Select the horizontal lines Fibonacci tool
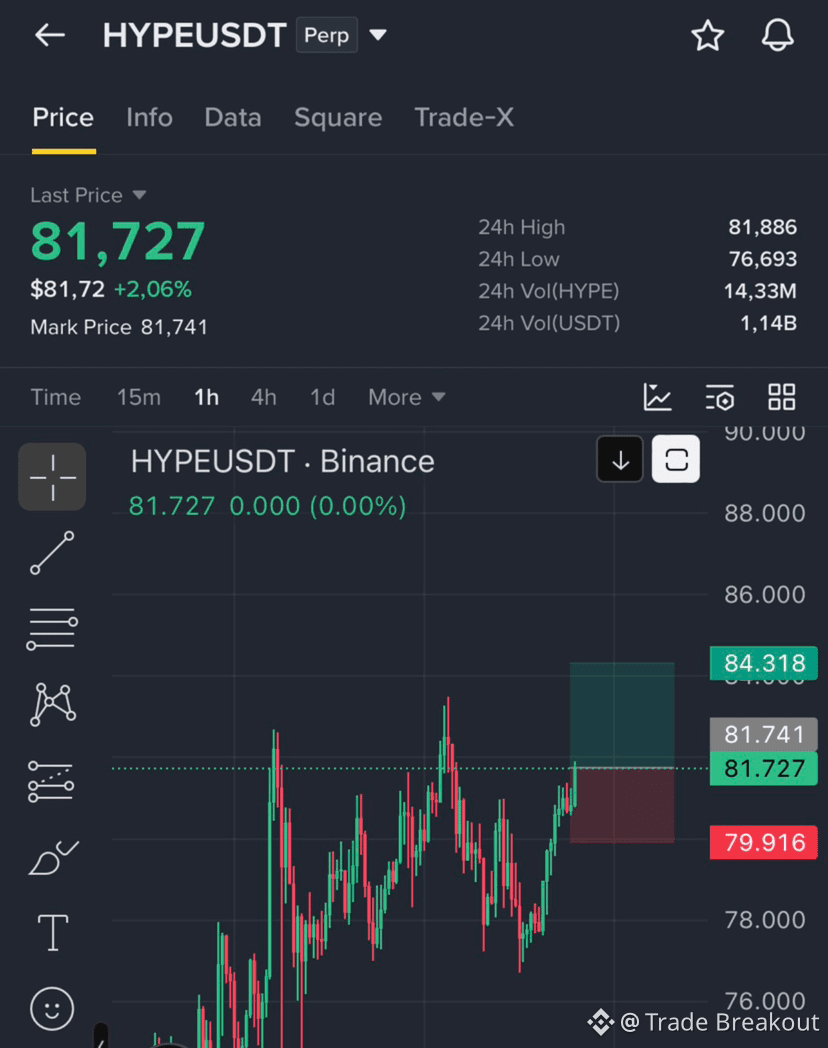Image resolution: width=828 pixels, height=1048 pixels. point(52,629)
